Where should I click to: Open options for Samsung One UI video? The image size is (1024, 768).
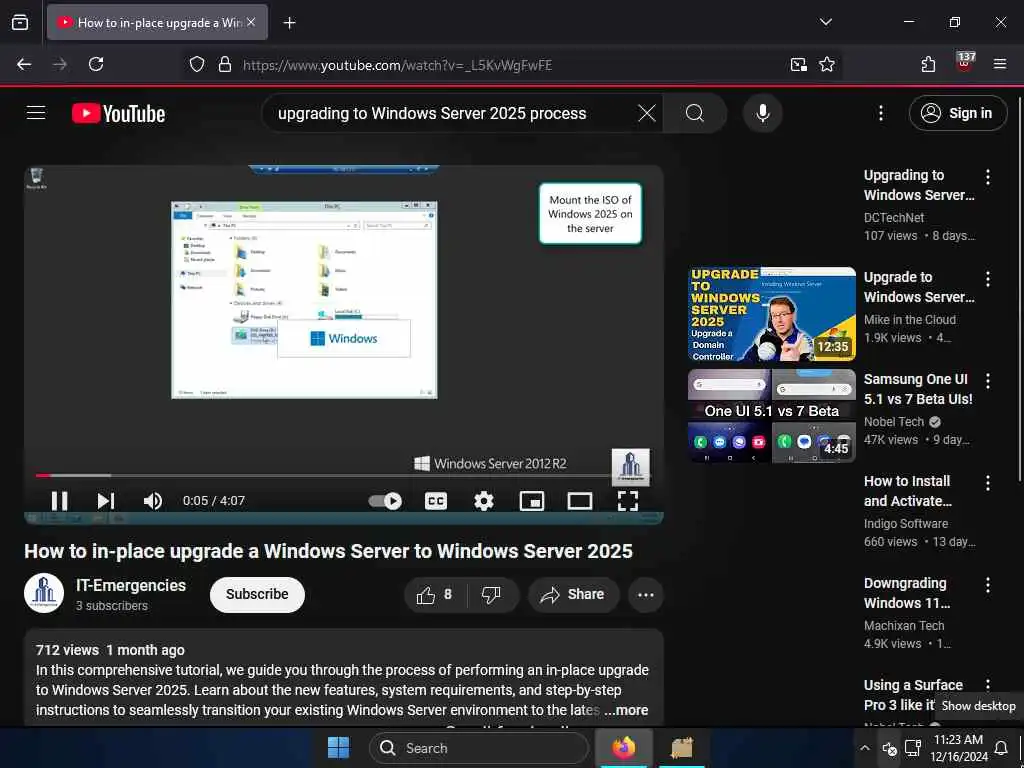(987, 381)
